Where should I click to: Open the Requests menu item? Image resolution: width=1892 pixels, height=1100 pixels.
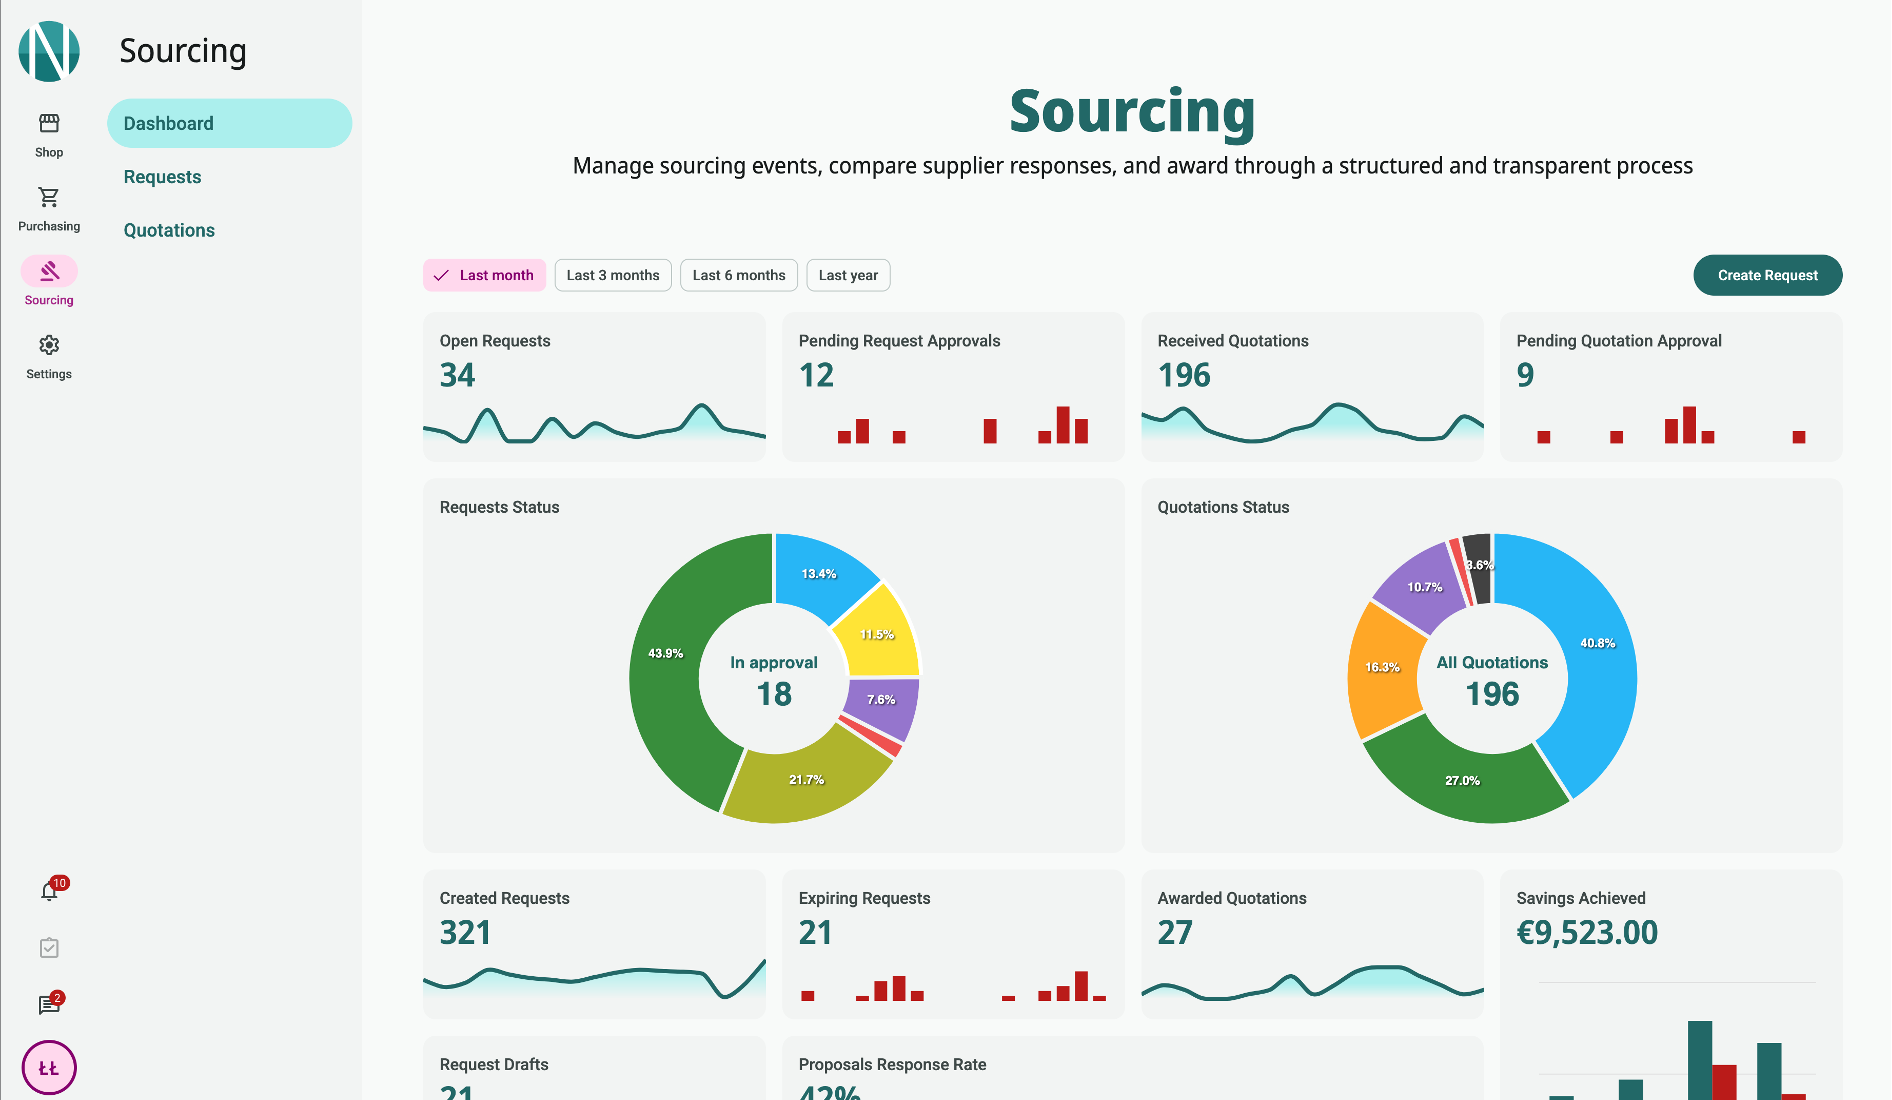pos(163,177)
